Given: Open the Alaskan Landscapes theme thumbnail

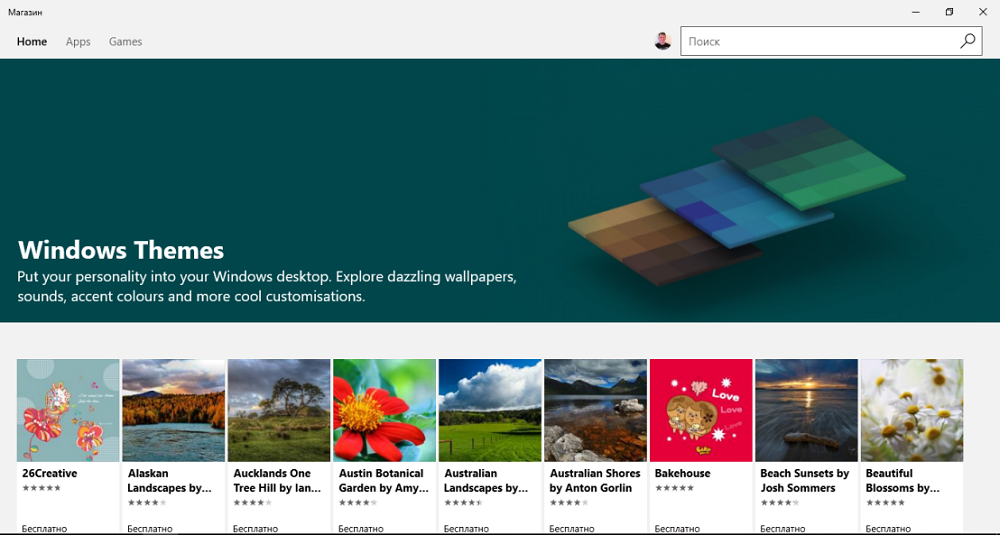Looking at the screenshot, I should pos(173,410).
